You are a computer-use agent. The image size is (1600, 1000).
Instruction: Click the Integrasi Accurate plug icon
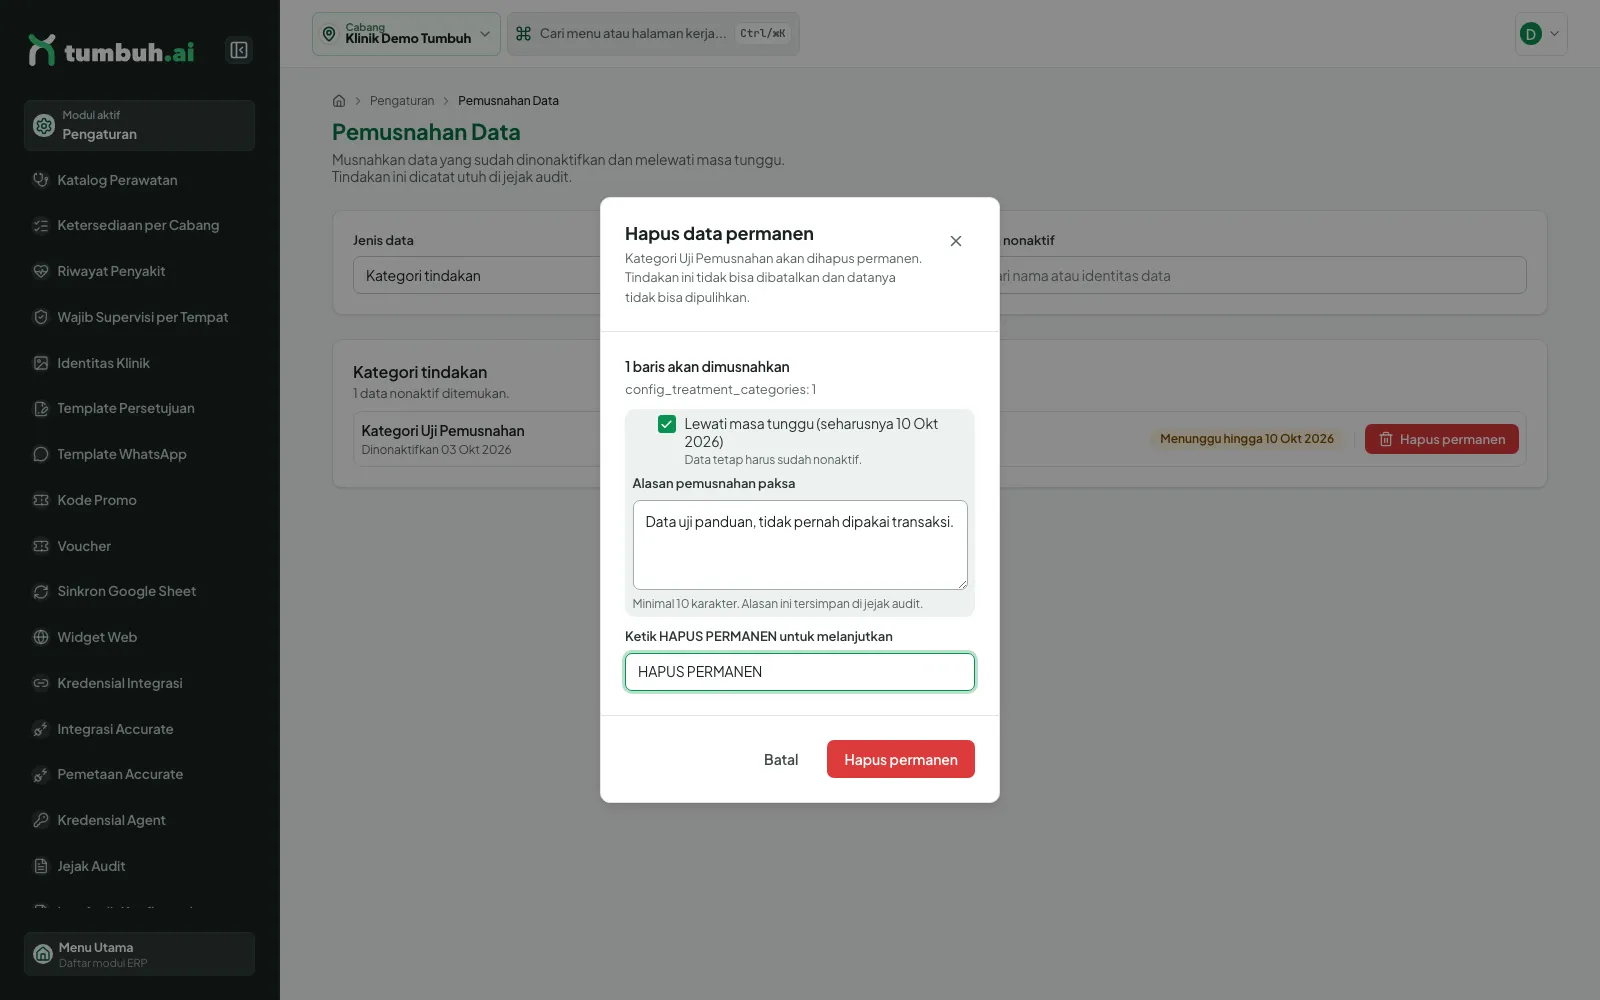41,729
